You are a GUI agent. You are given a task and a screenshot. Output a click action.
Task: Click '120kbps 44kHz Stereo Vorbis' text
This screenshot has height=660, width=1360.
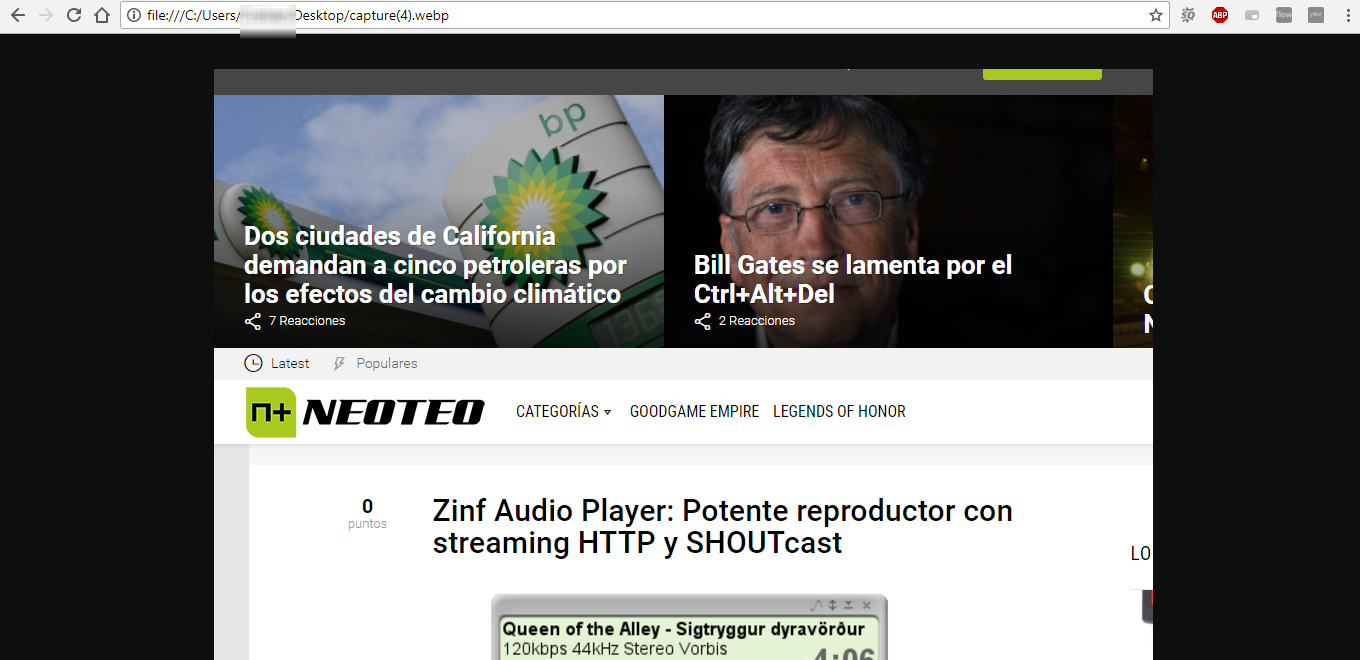(x=615, y=649)
